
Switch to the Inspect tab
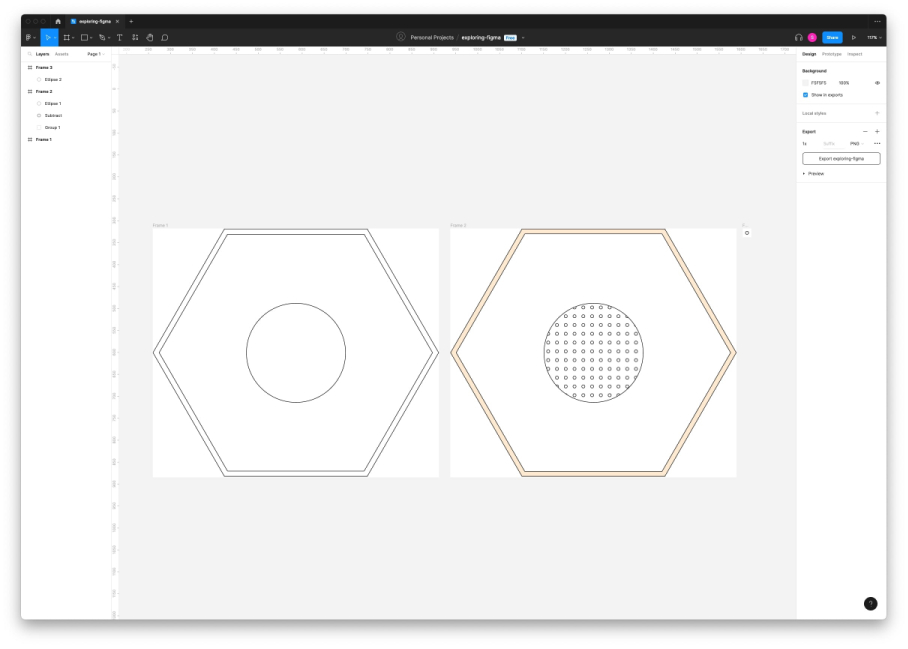click(x=855, y=54)
